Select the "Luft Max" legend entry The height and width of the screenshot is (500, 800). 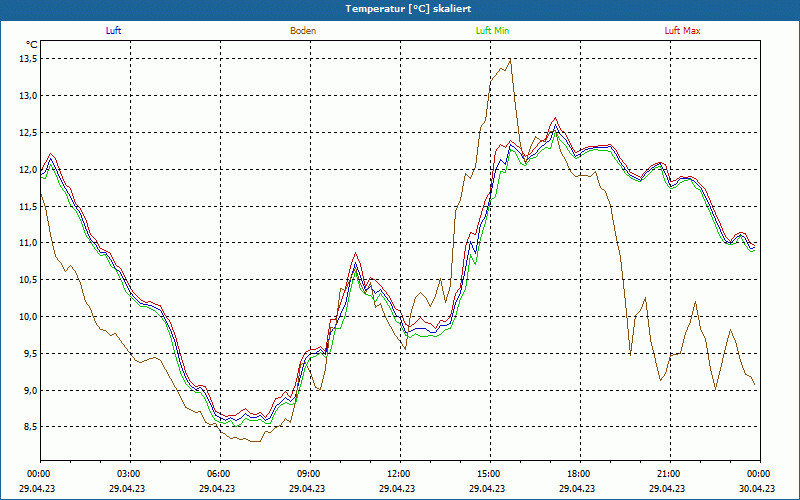pyautogui.click(x=683, y=31)
